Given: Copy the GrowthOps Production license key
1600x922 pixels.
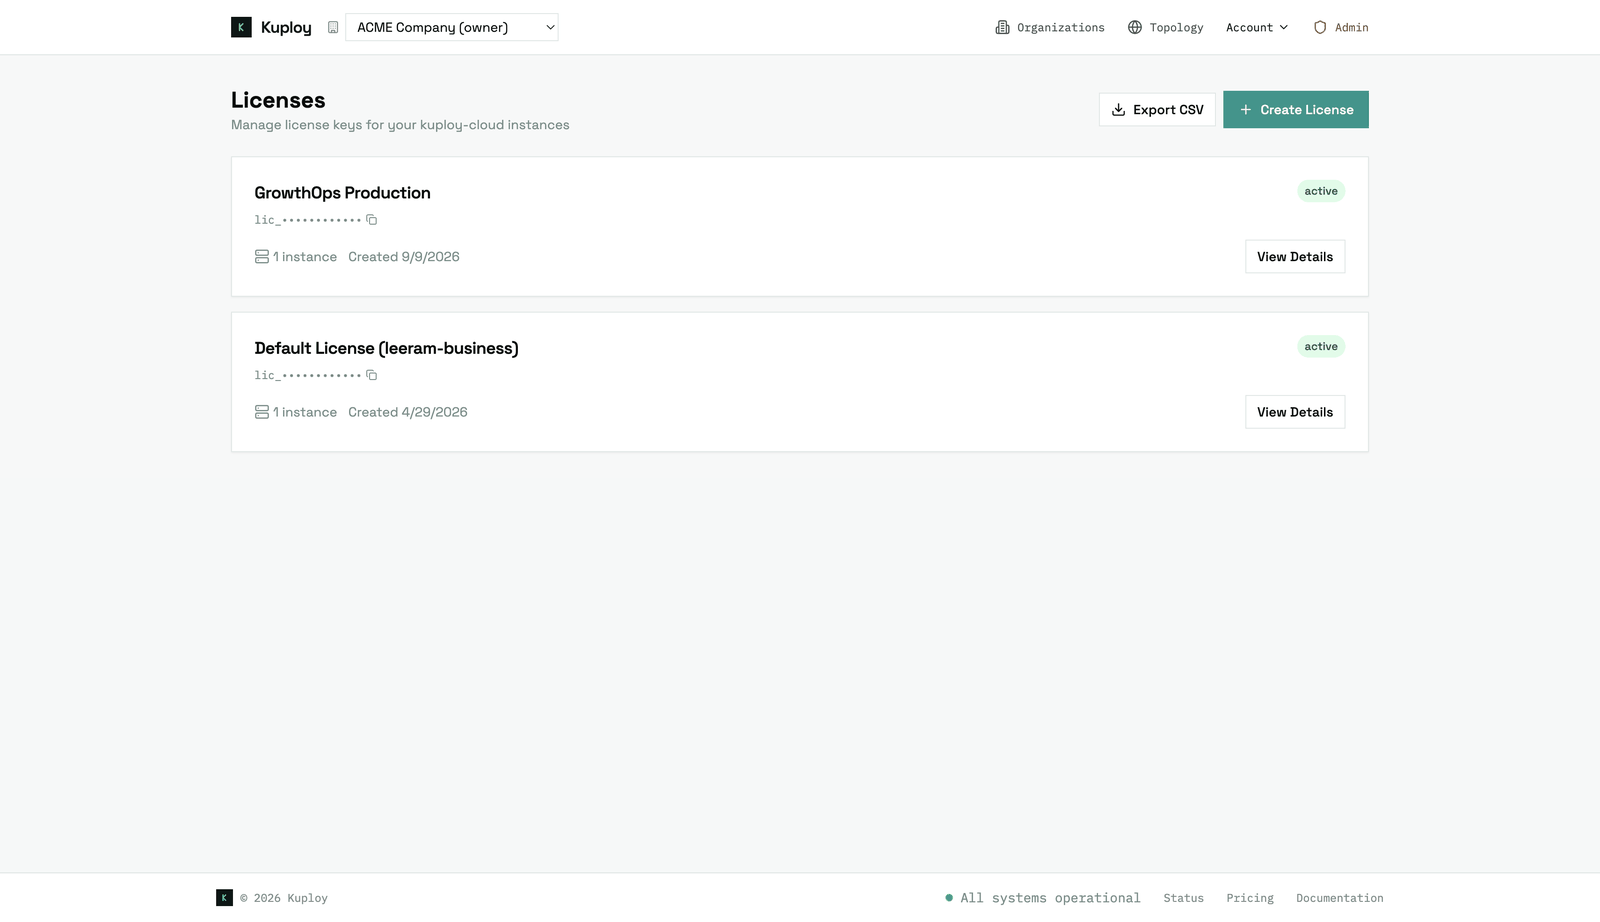Looking at the screenshot, I should point(372,220).
